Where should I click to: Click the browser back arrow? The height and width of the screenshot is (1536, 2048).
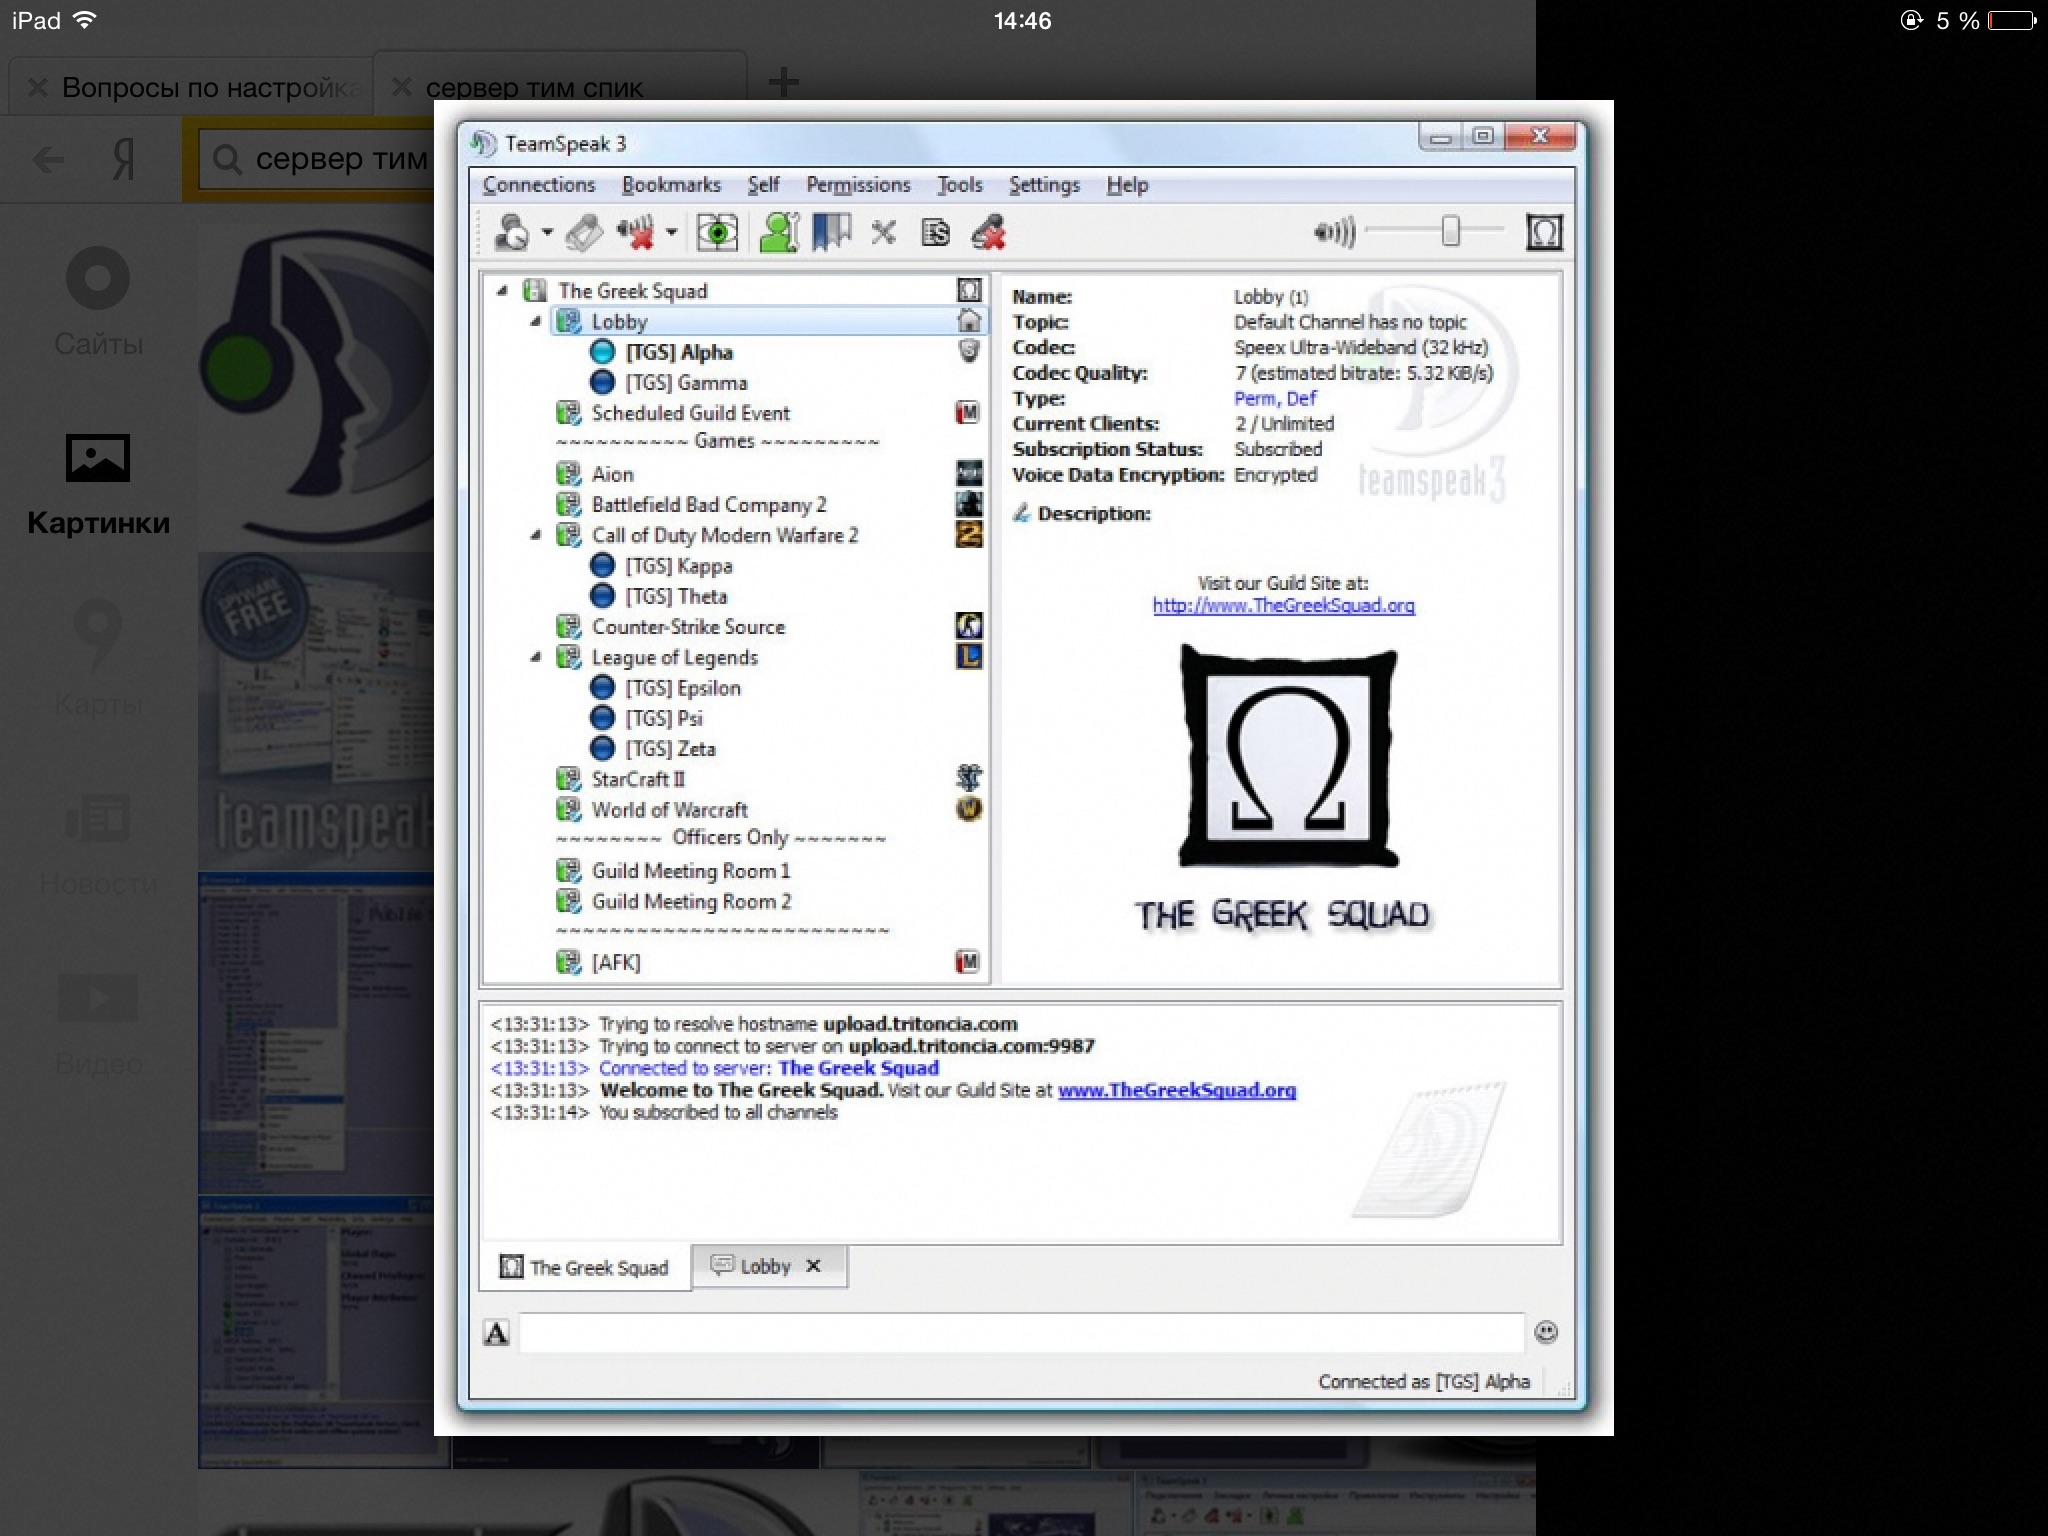(x=48, y=160)
